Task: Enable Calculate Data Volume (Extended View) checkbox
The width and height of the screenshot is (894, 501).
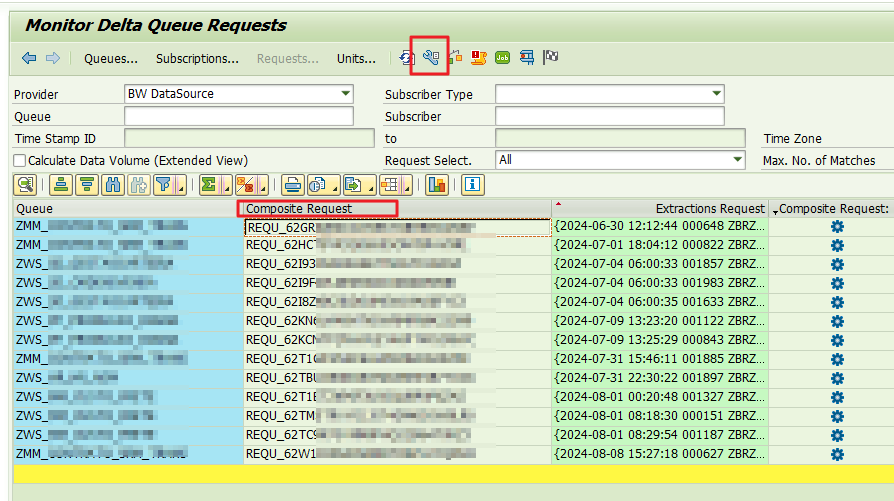Action: tap(20, 161)
